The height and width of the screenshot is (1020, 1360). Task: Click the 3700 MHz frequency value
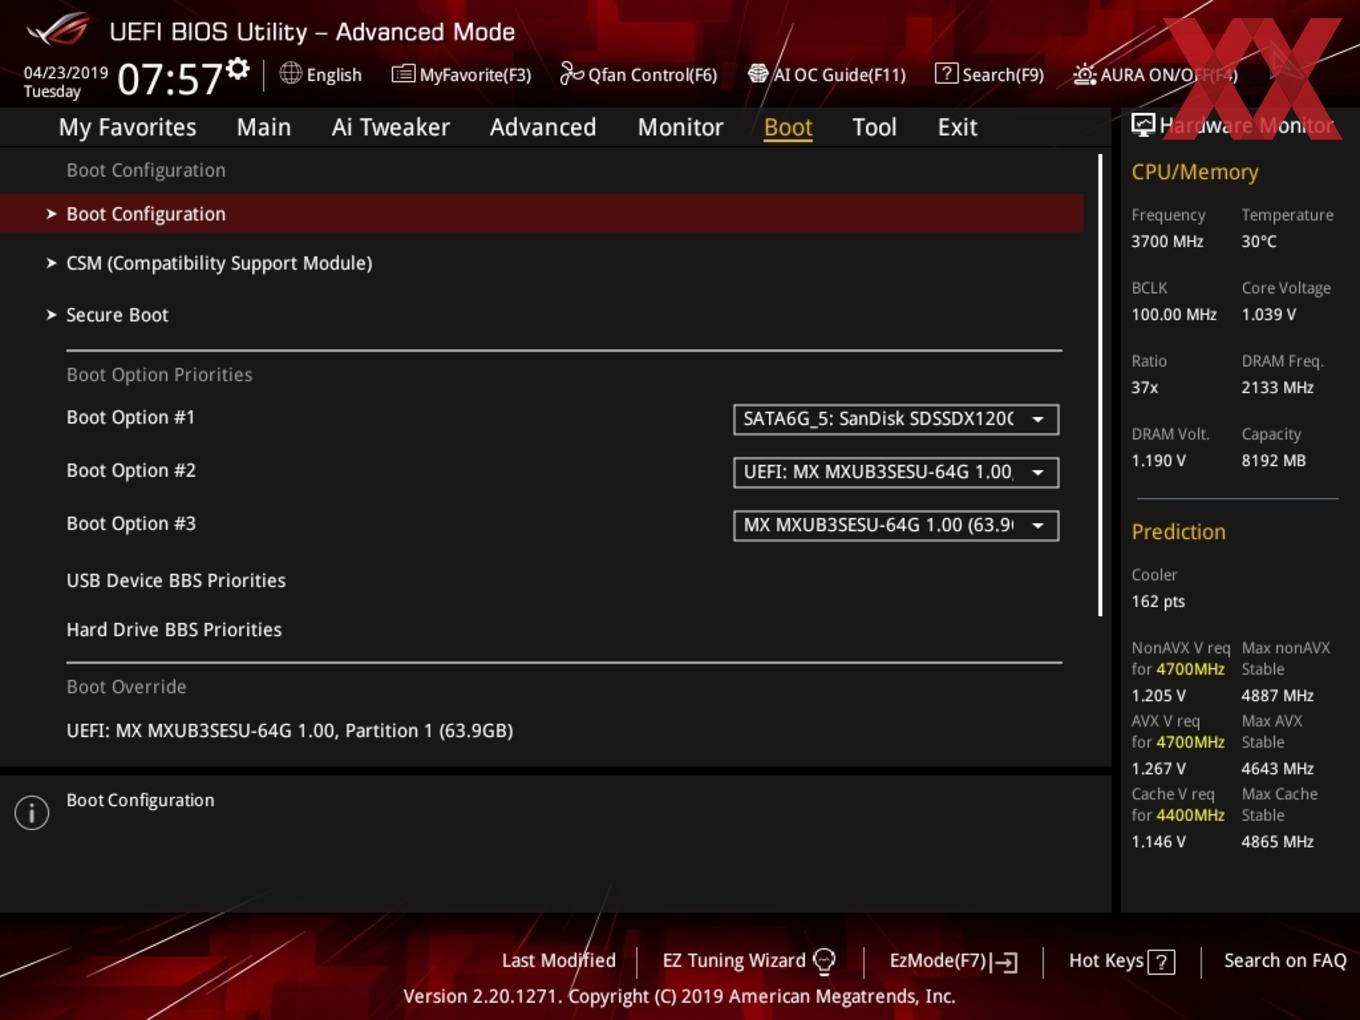[1167, 242]
